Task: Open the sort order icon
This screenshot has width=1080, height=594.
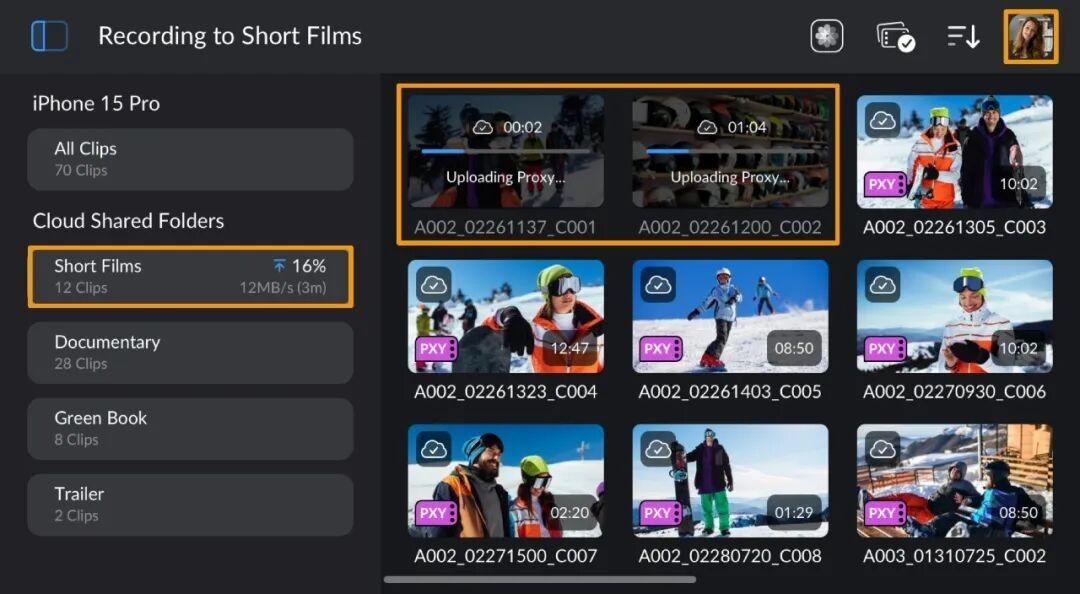Action: coord(963,36)
